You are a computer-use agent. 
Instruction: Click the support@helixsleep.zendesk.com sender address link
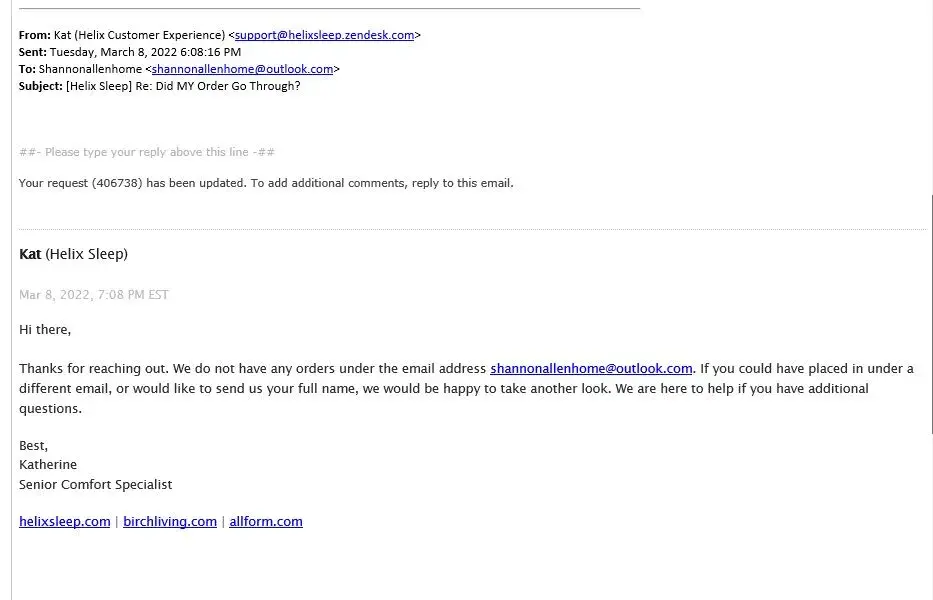point(324,35)
